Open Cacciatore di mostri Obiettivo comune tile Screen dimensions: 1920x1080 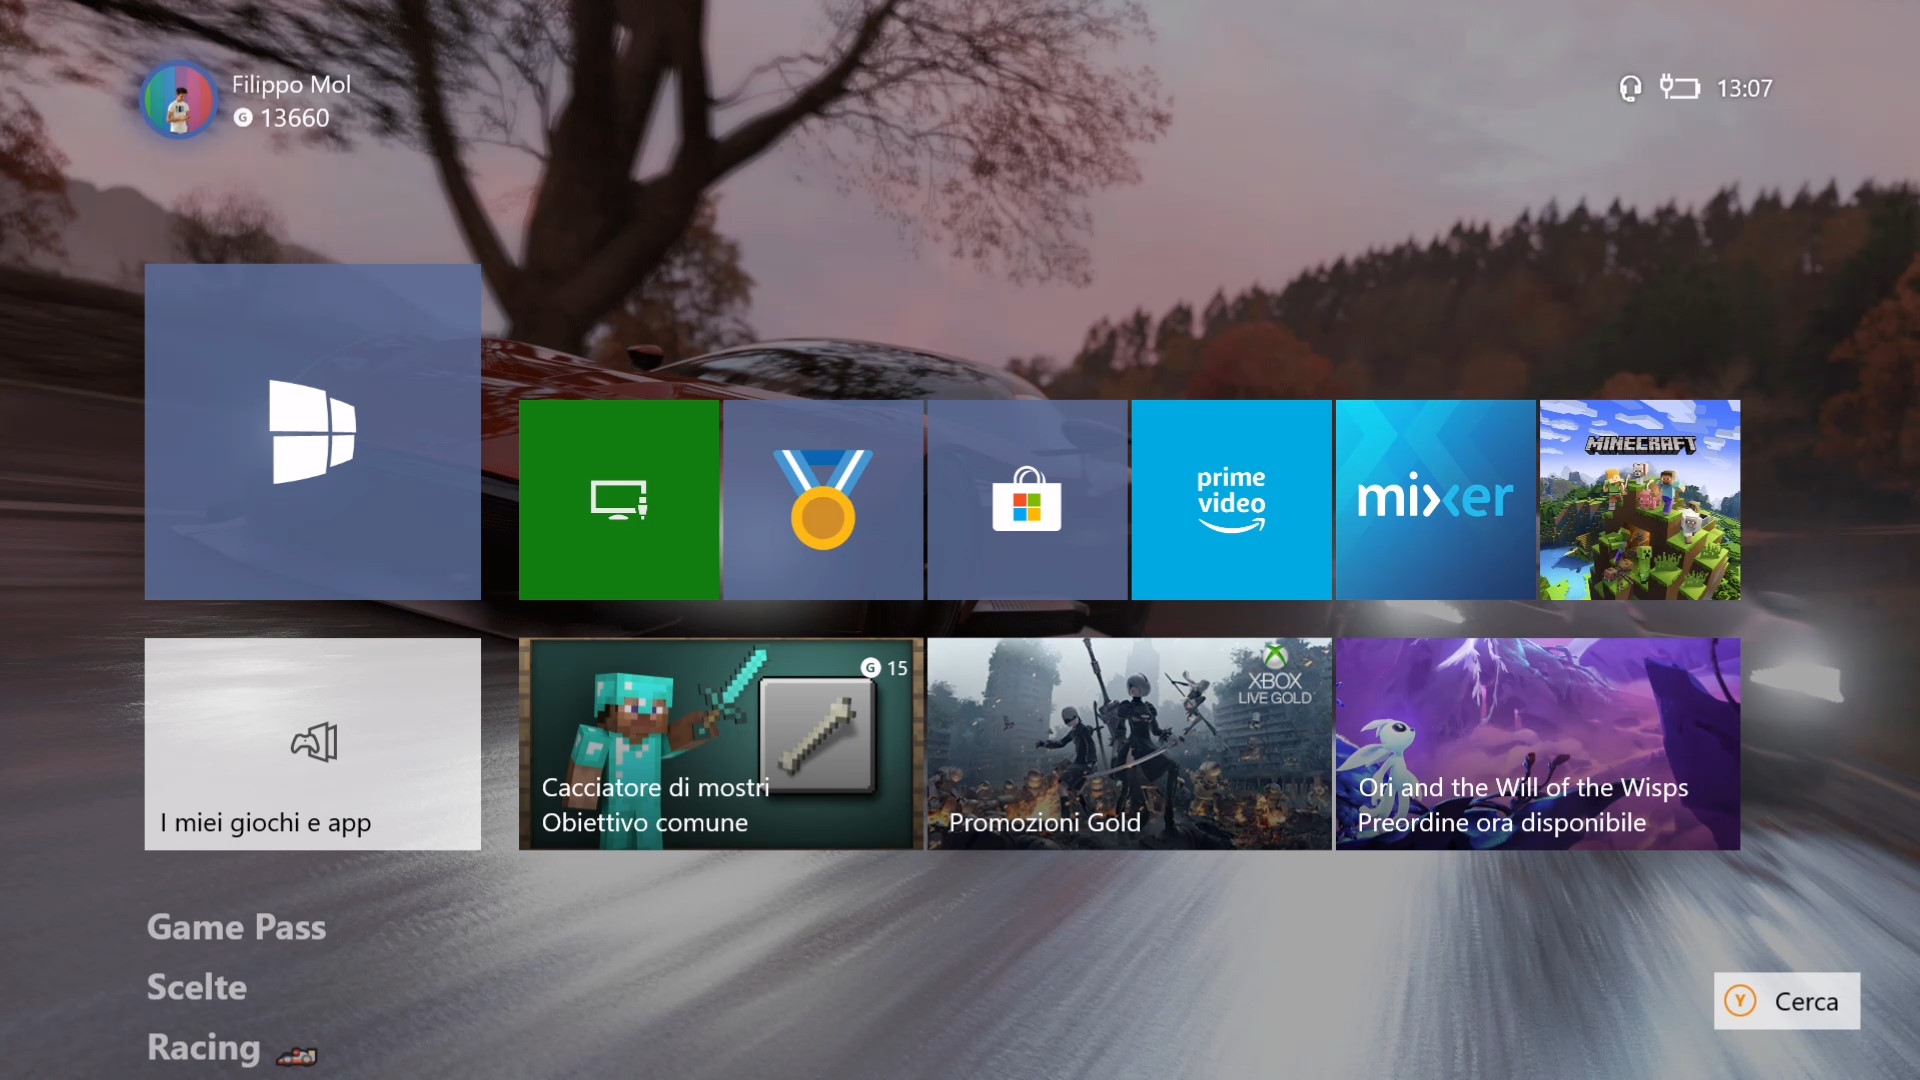point(721,744)
